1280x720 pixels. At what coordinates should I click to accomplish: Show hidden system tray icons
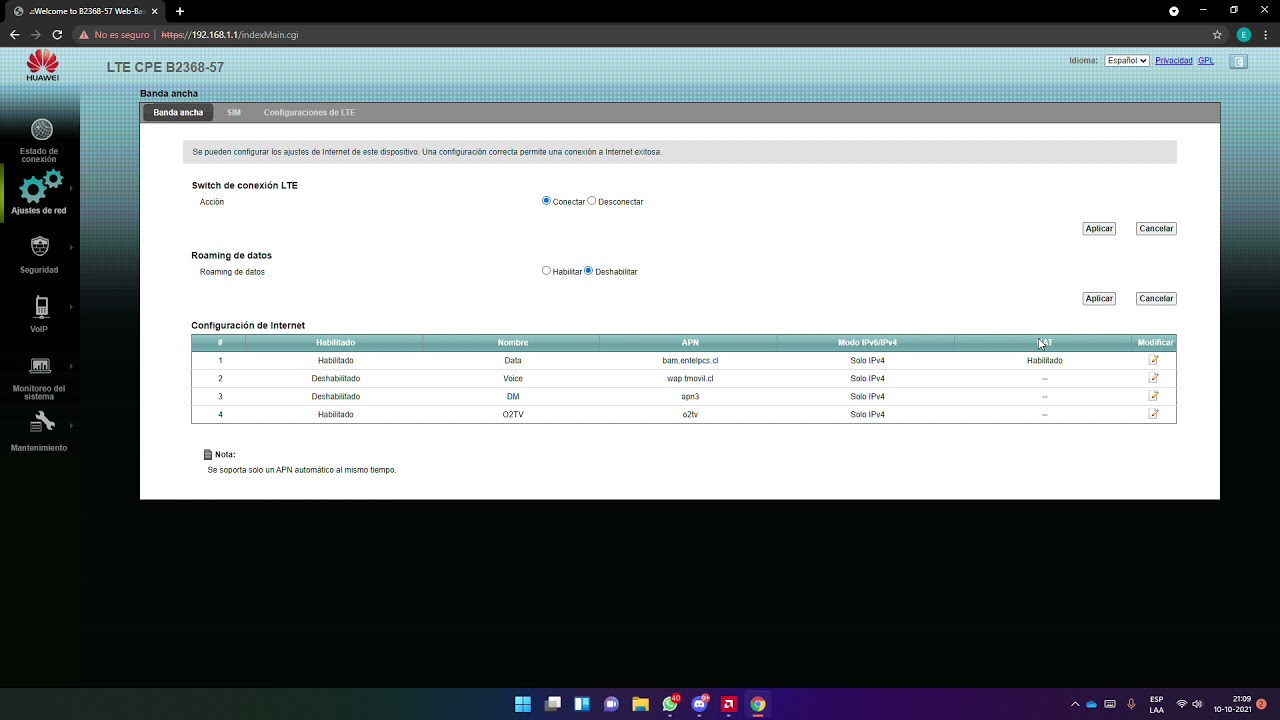(1075, 704)
